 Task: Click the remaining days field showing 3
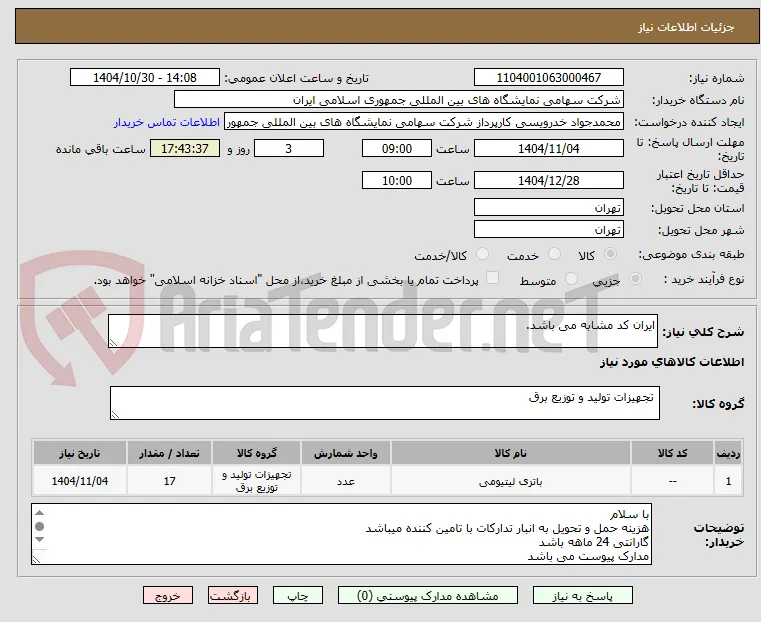[289, 148]
